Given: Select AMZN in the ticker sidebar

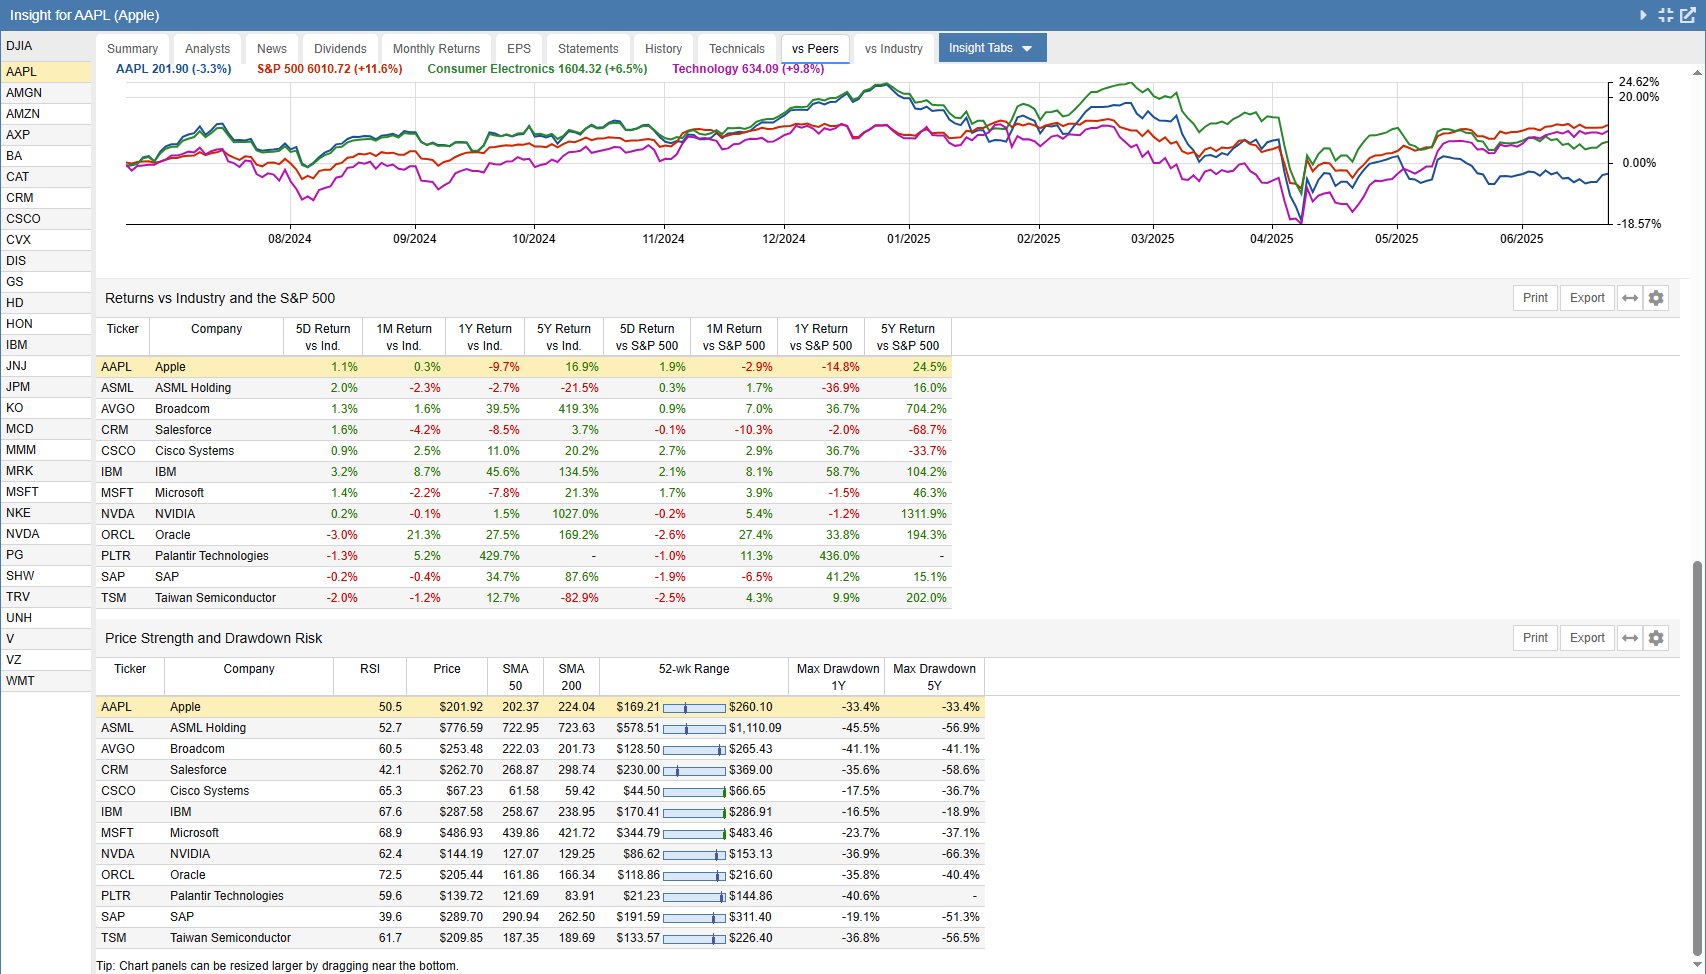Looking at the screenshot, I should (46, 114).
